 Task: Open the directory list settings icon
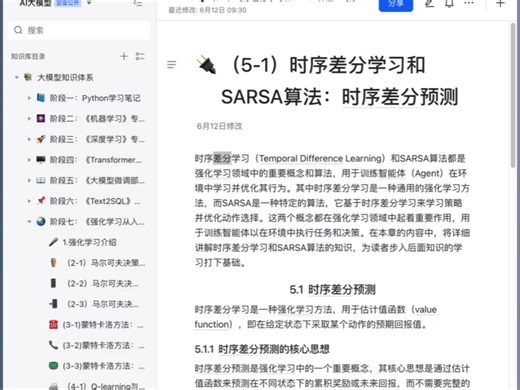[140, 56]
